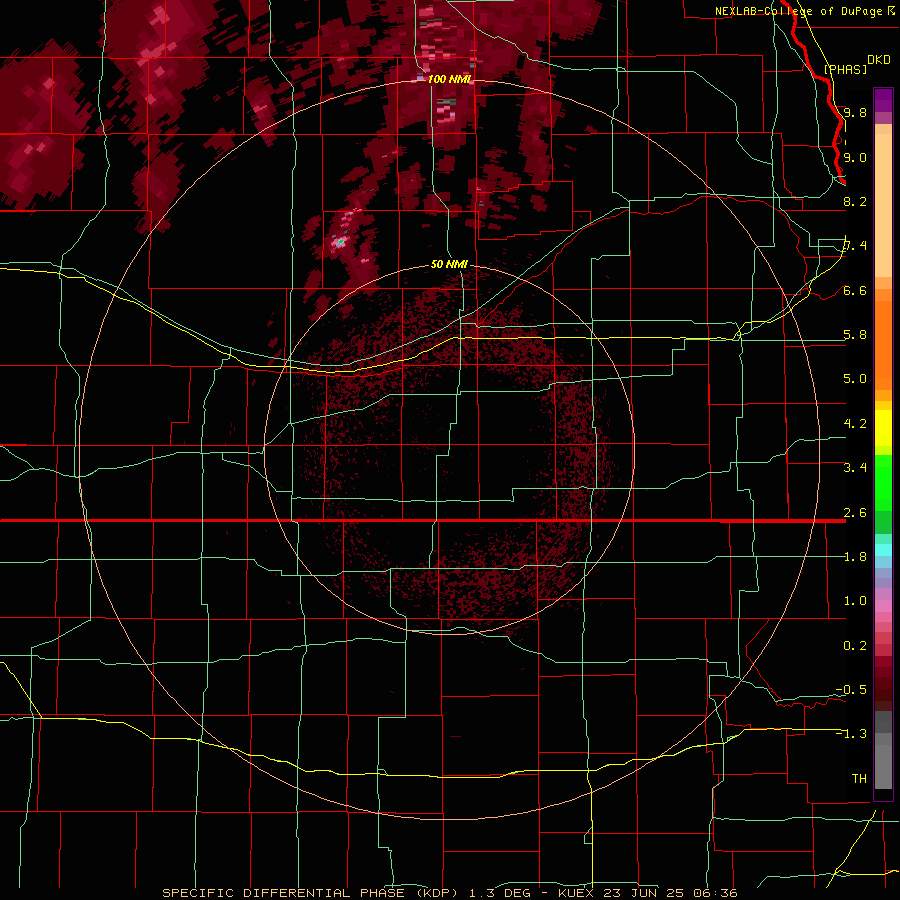
Task: Click the 50 NMI range ring label
Action: tap(449, 264)
